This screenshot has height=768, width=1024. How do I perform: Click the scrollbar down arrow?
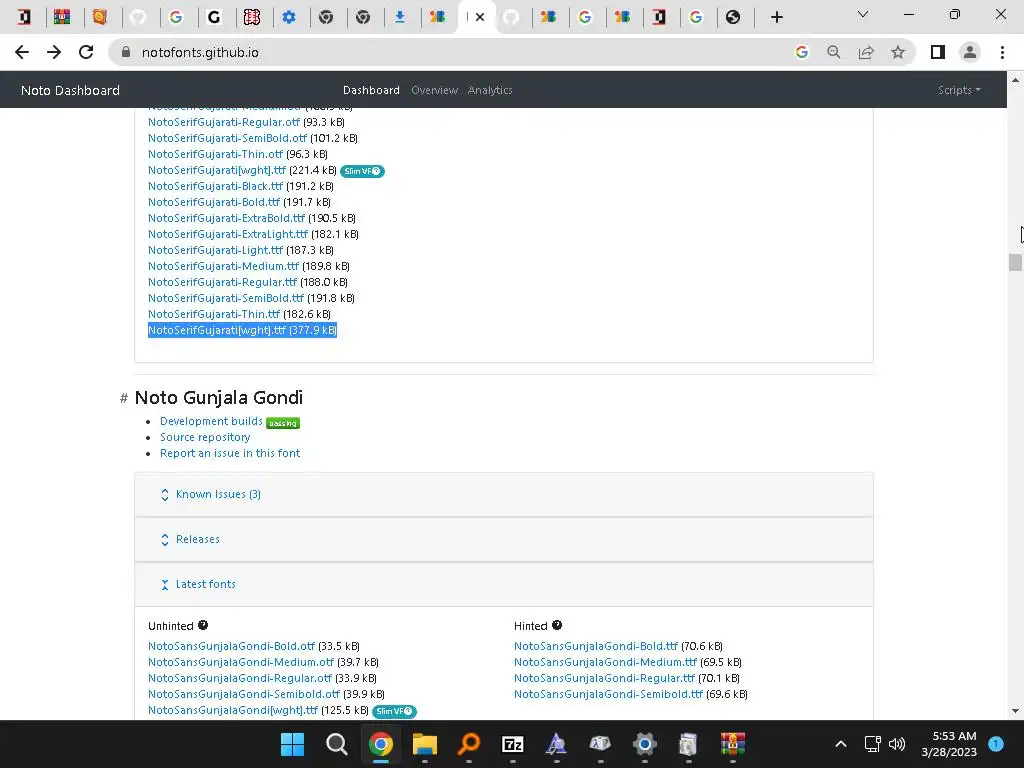click(1015, 711)
